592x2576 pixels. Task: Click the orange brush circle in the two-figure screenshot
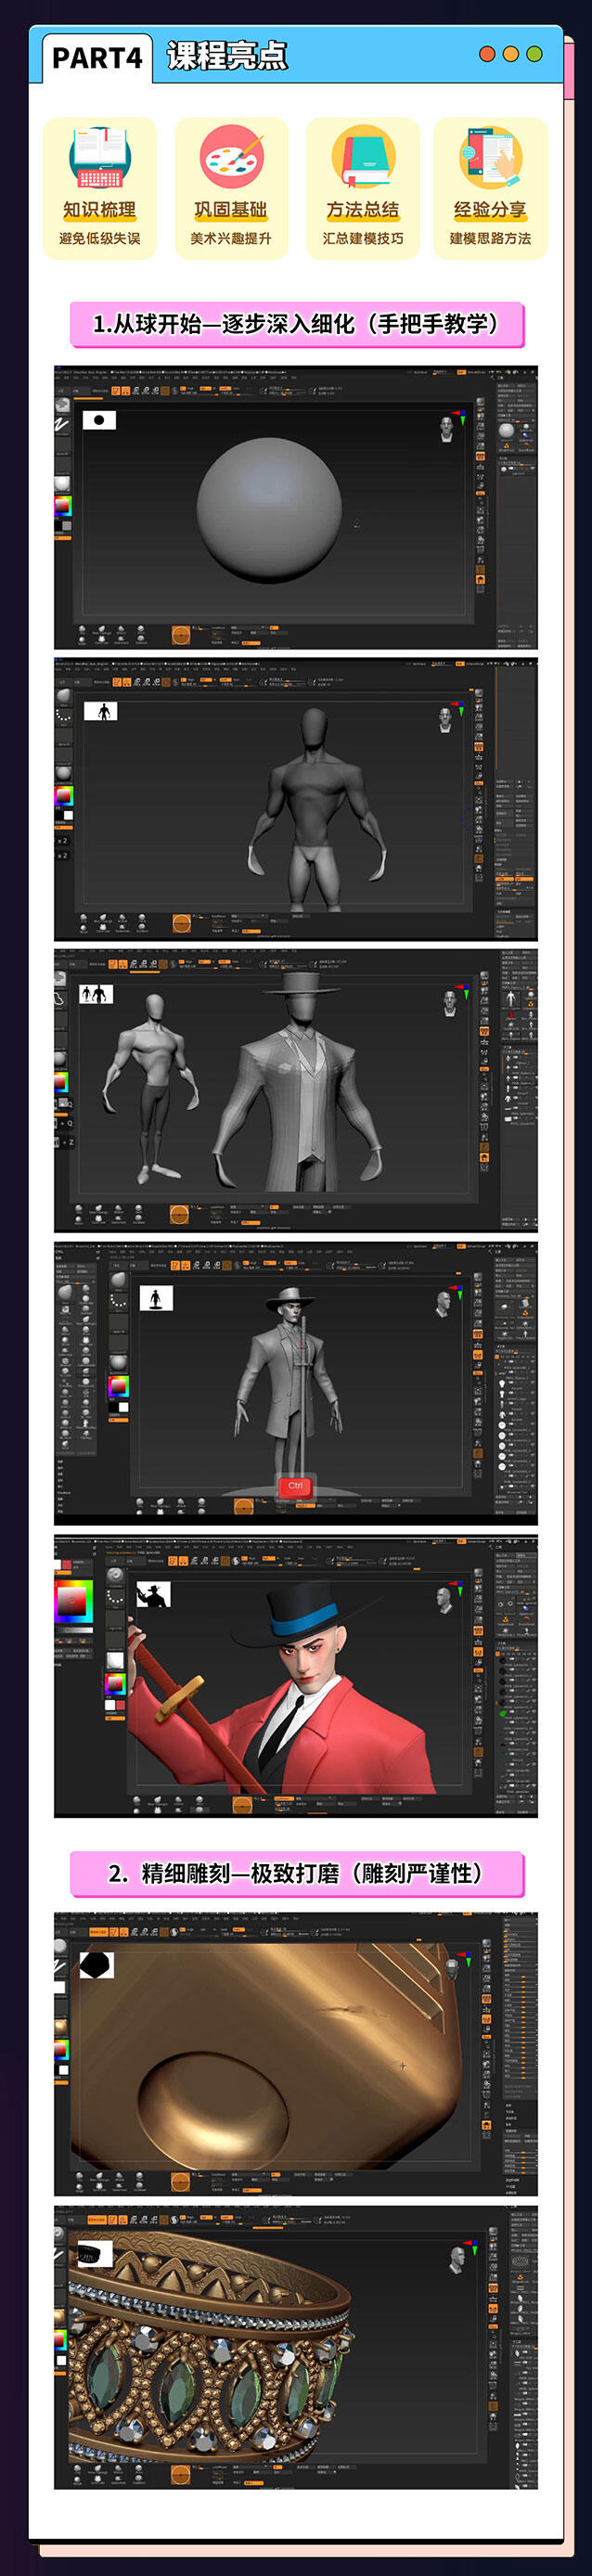coord(179,1214)
